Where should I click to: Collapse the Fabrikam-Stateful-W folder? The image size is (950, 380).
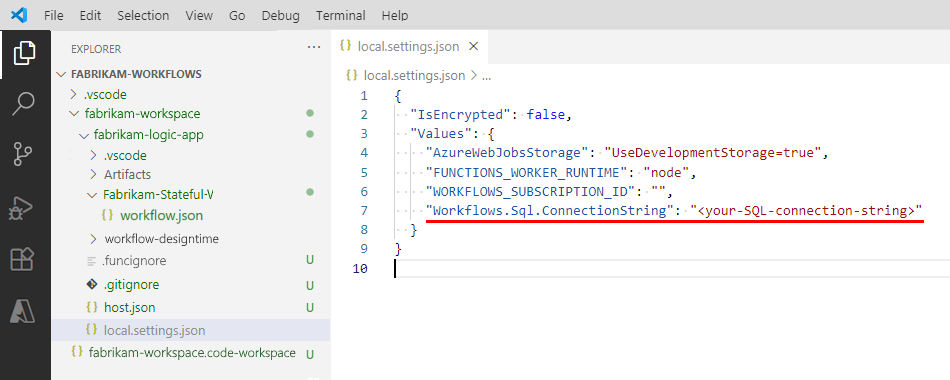[x=92, y=195]
